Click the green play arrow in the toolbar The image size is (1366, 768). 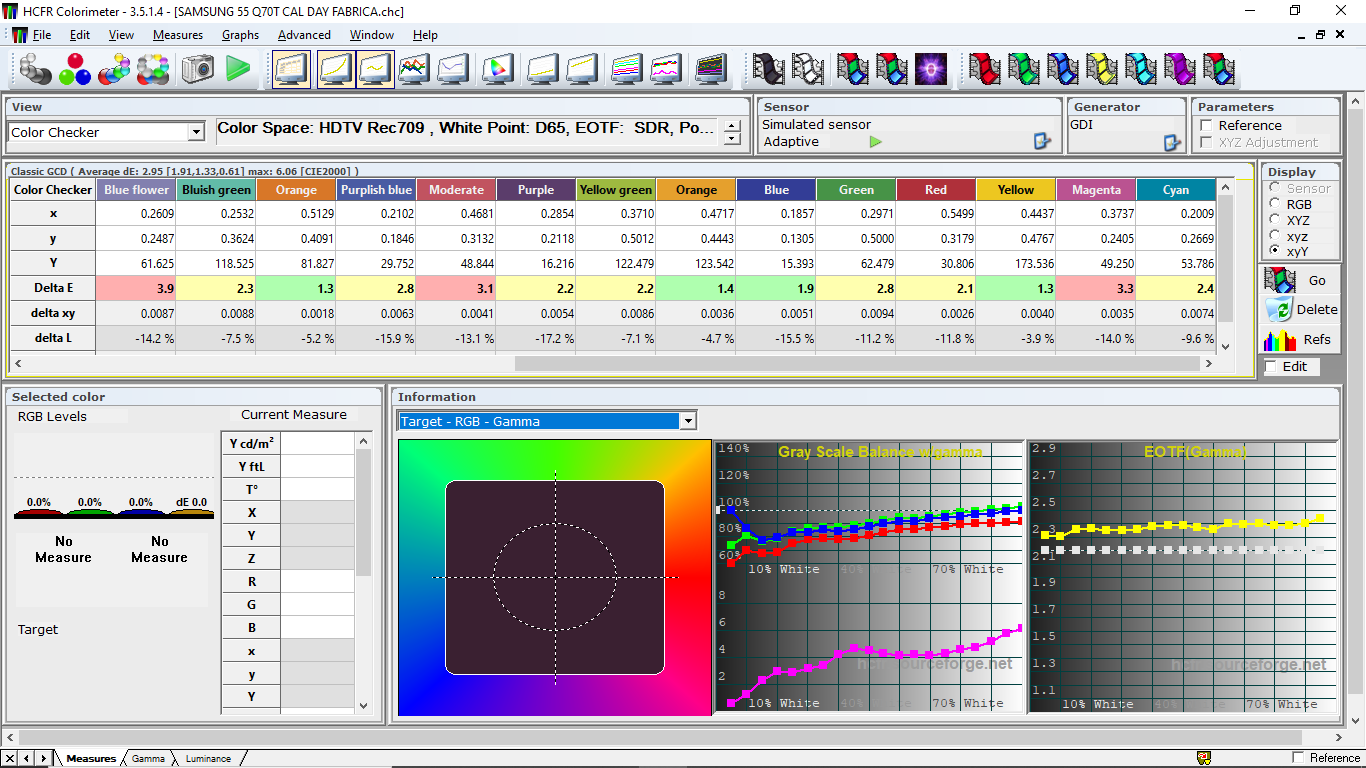[x=238, y=69]
